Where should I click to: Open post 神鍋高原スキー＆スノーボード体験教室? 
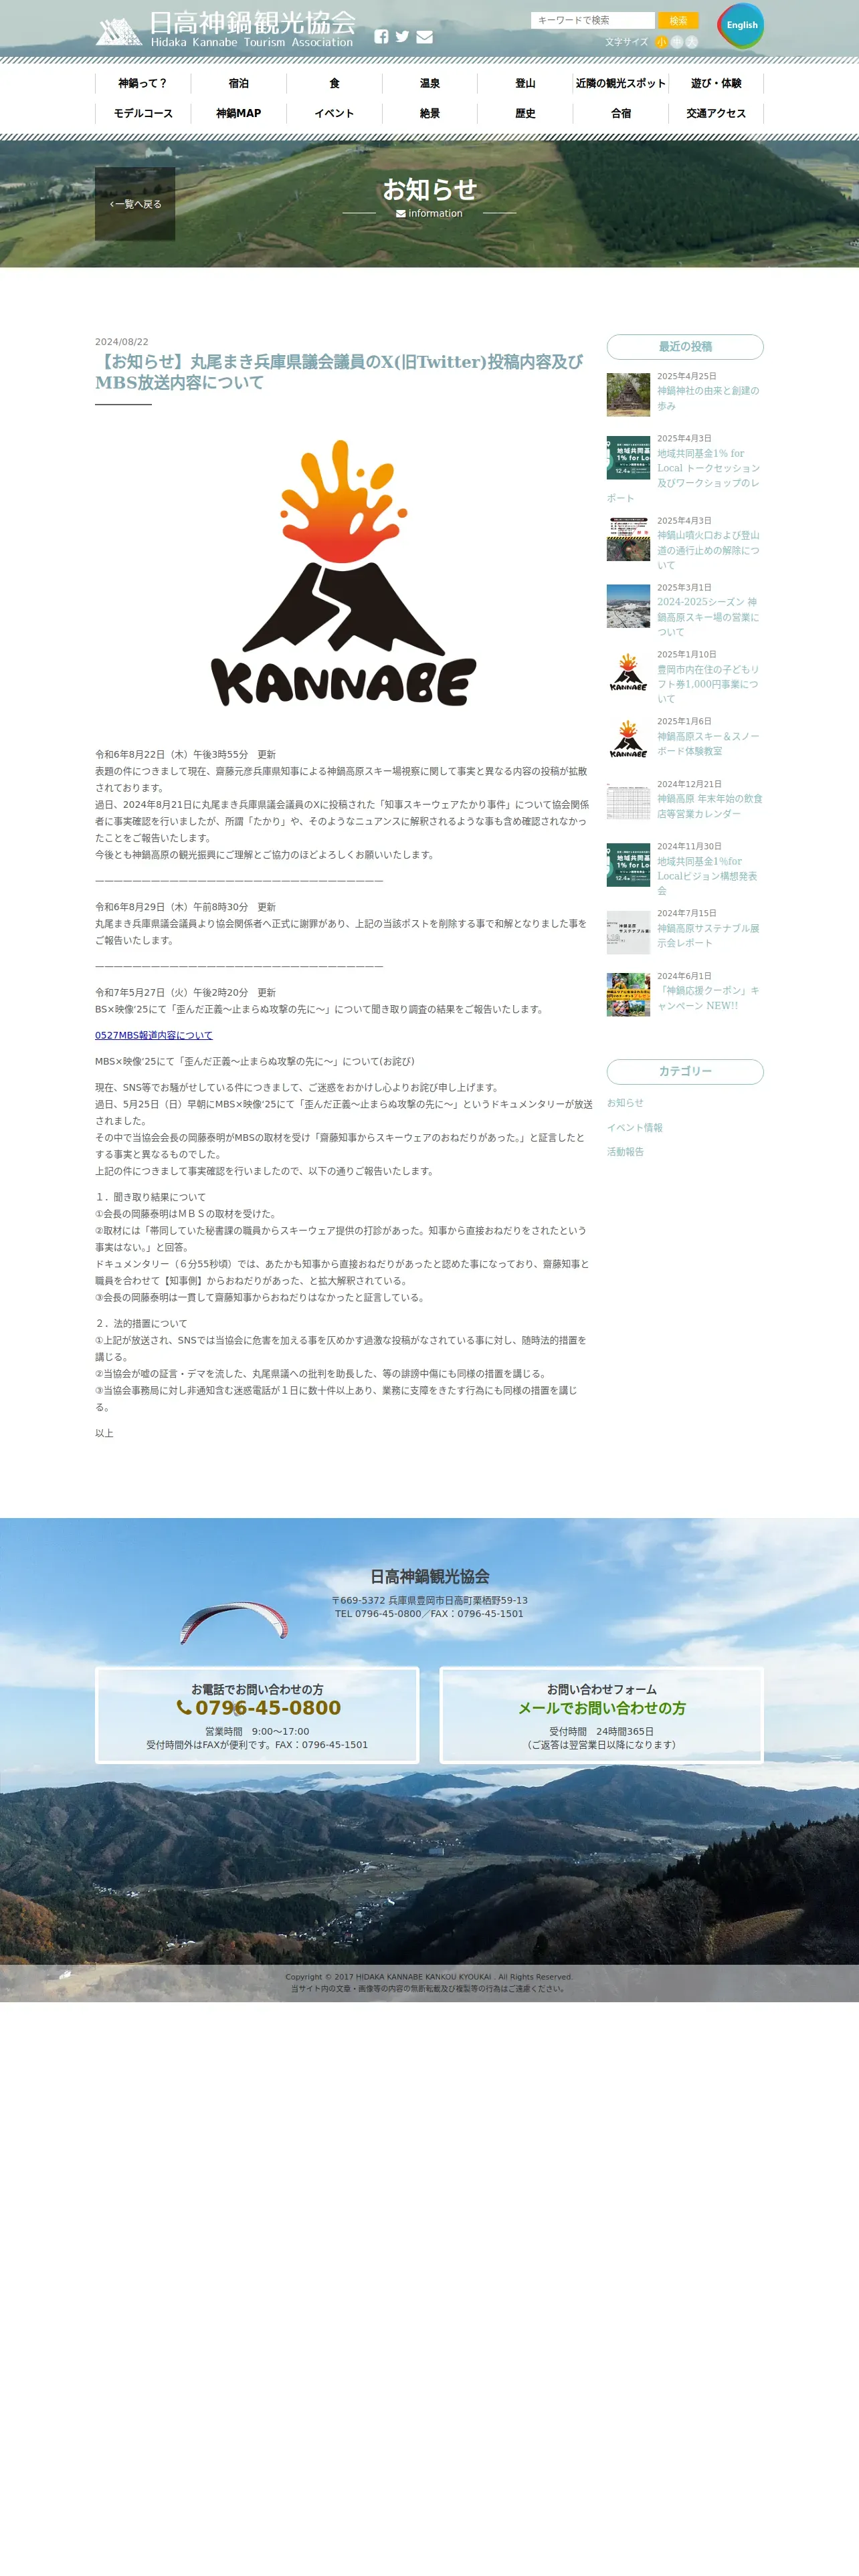pos(708,743)
